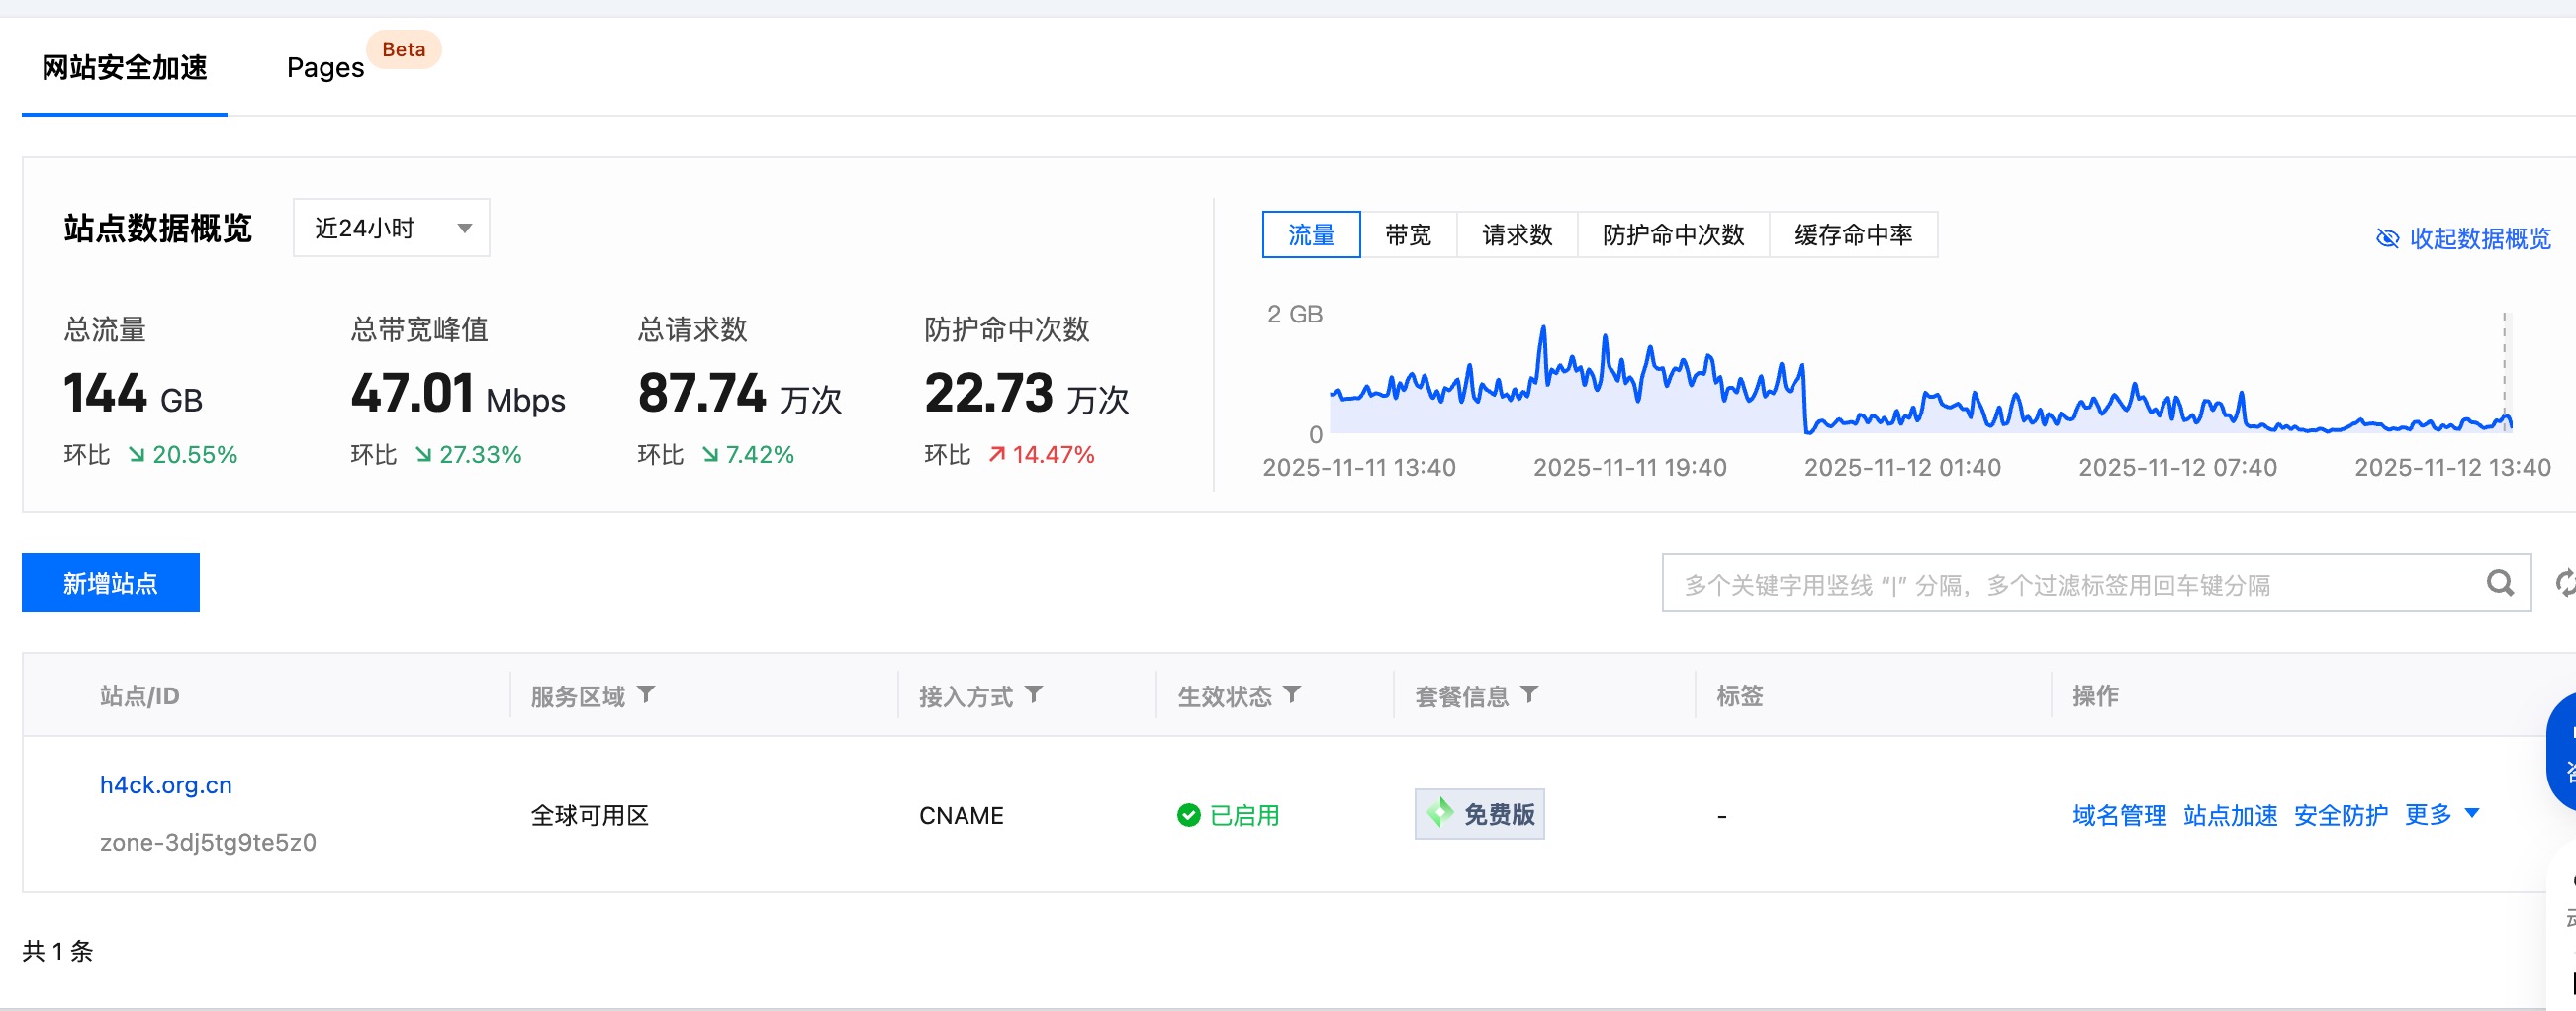The height and width of the screenshot is (1011, 2576).
Task: Click the keyword search input field
Action: click(2070, 584)
